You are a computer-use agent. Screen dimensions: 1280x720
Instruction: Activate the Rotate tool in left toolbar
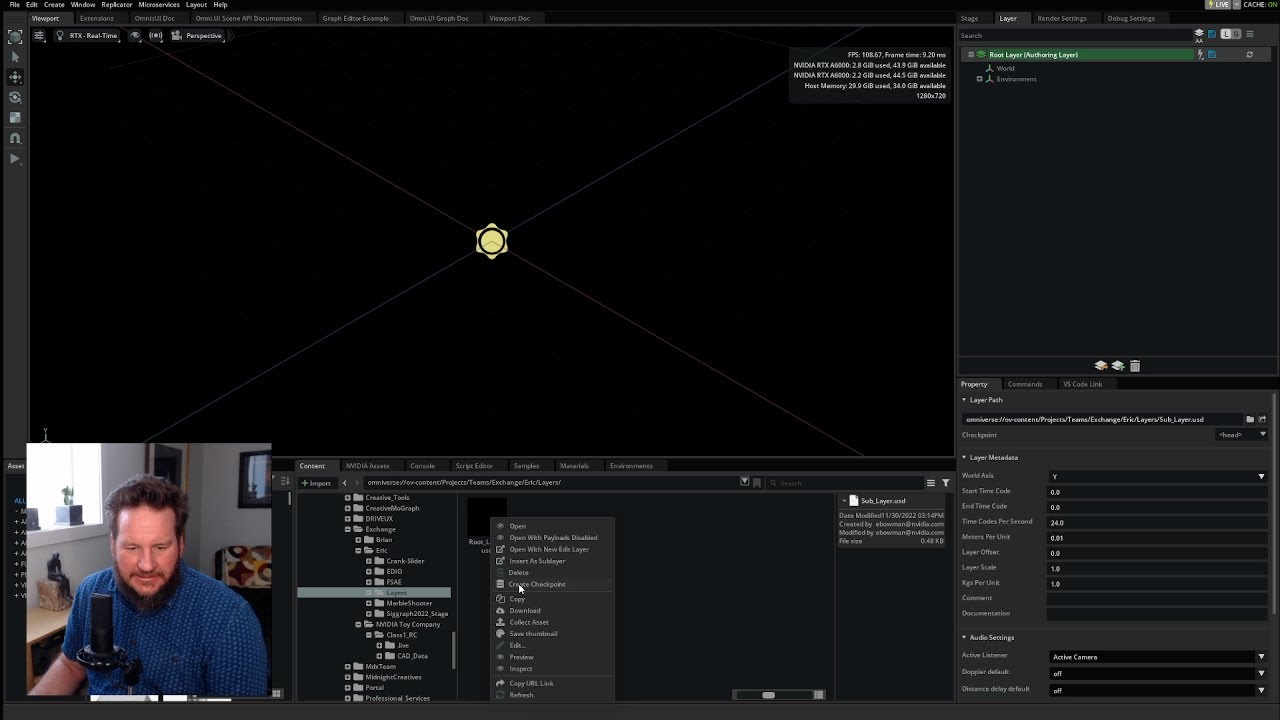[15, 98]
